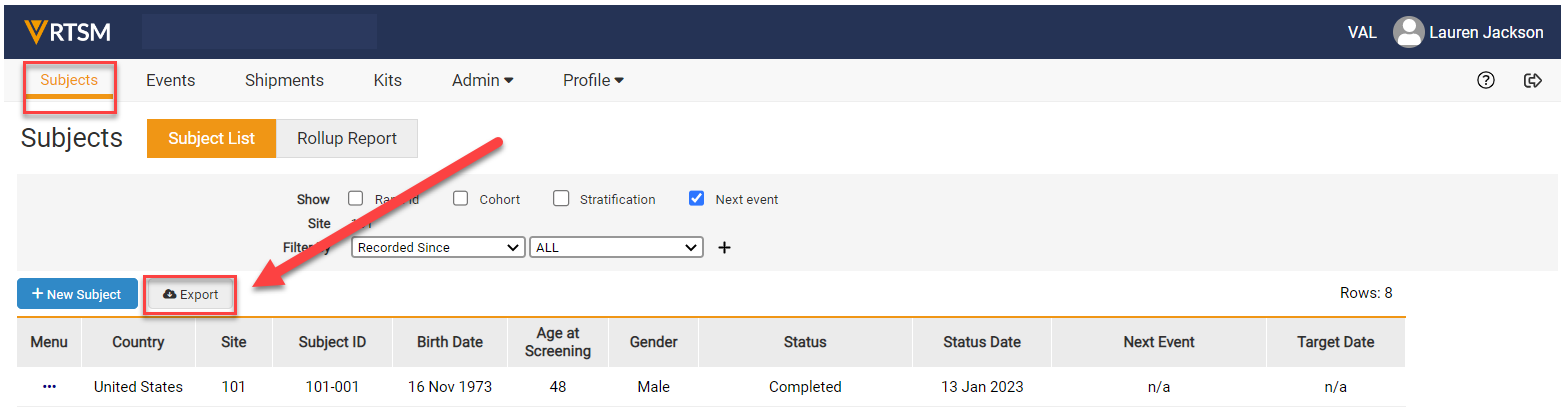This screenshot has width=1561, height=411.
Task: Click the plus icon to add filter
Action: coord(725,248)
